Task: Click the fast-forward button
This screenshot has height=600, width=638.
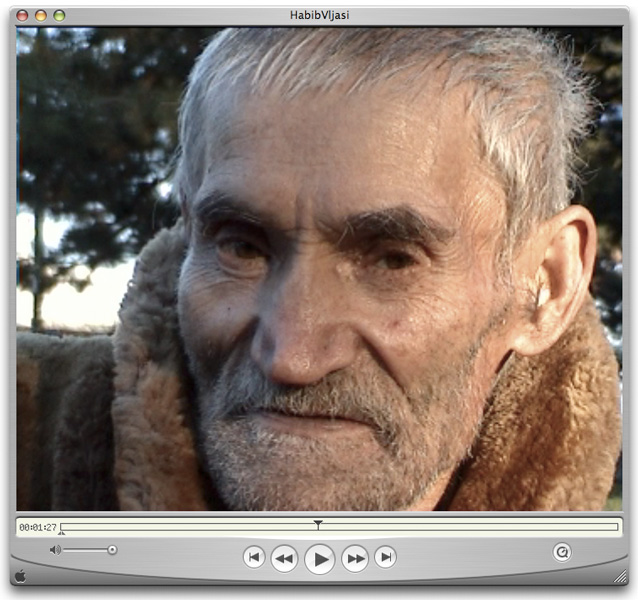Action: pos(355,558)
